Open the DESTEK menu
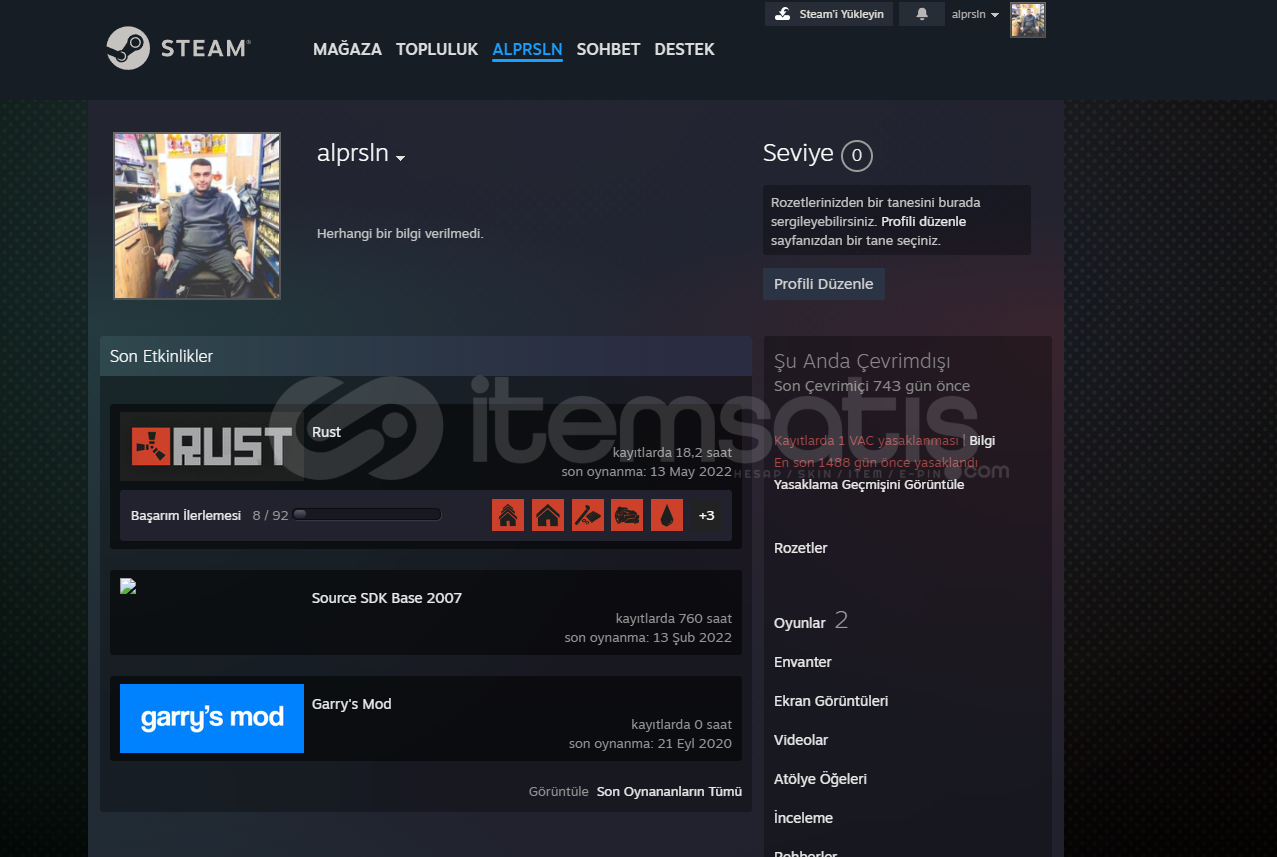Screen dimensions: 1277x857 point(684,49)
